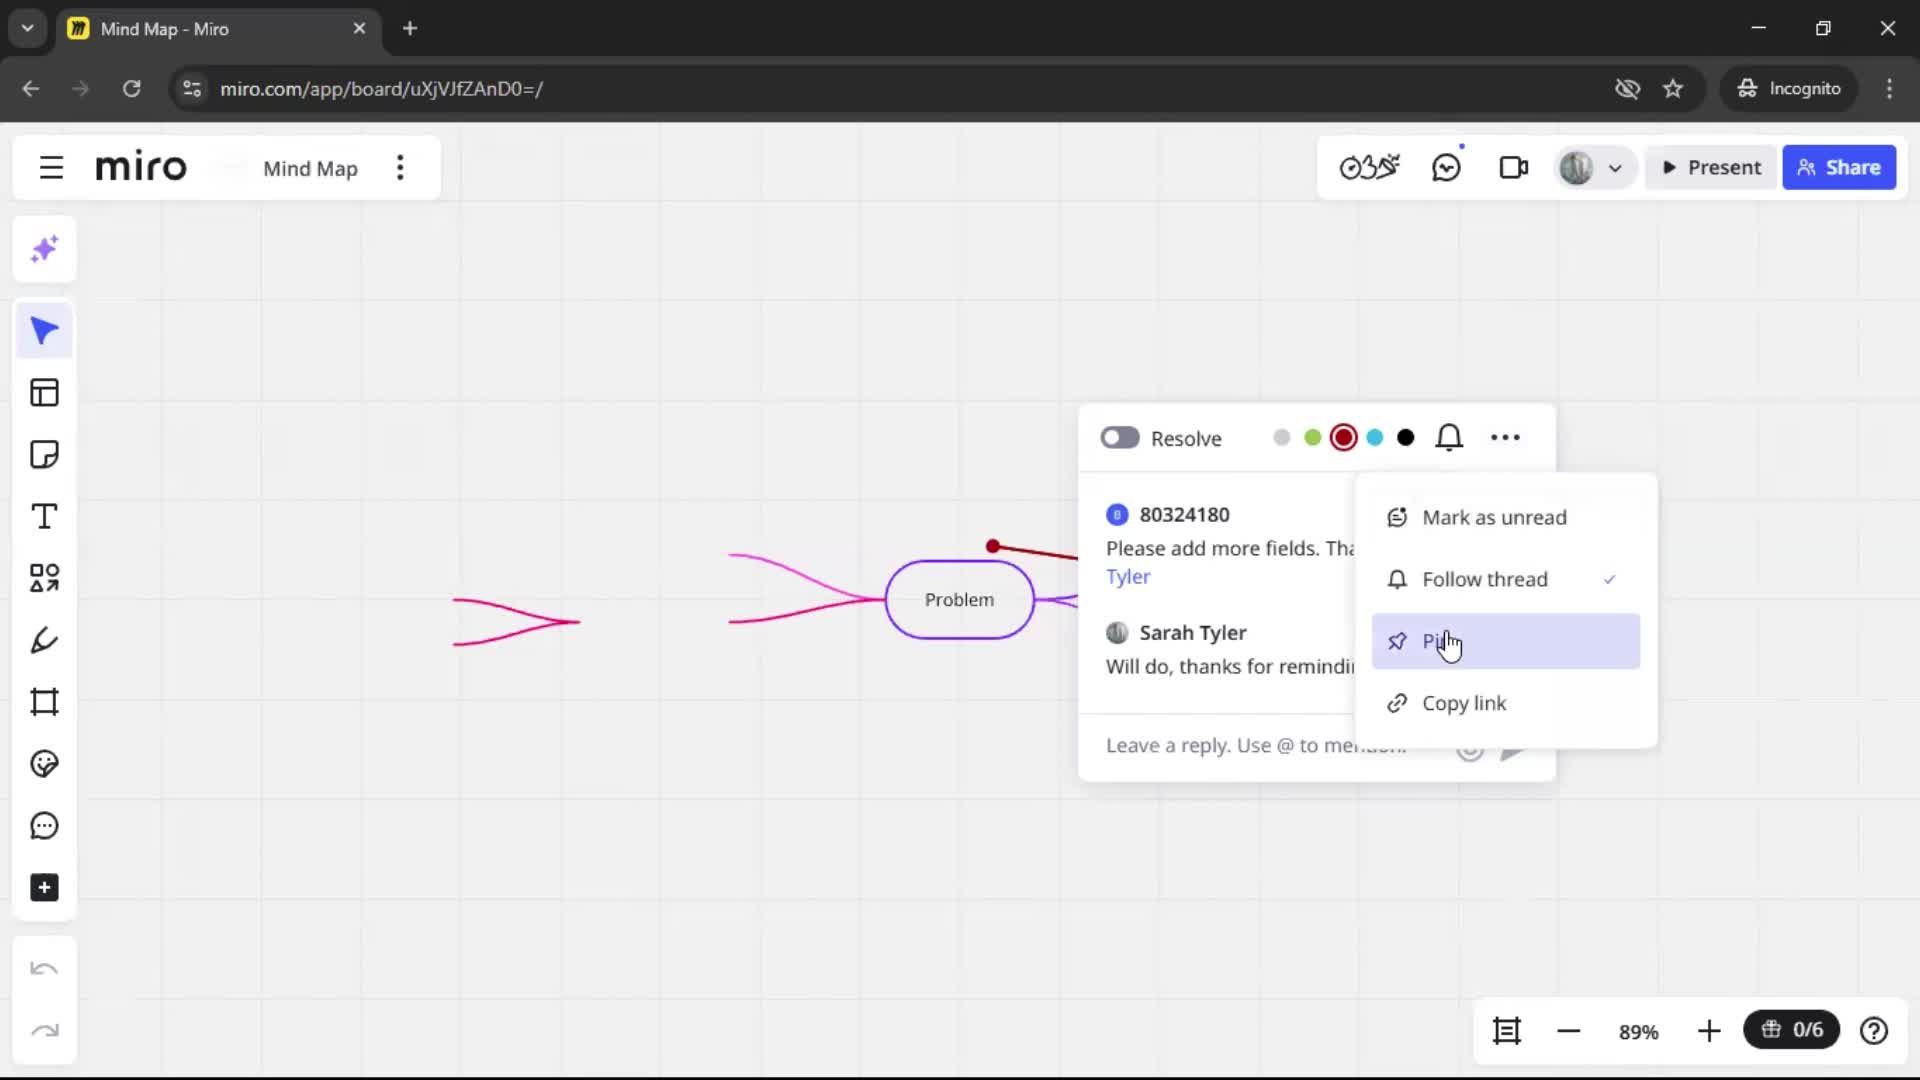Click the Undo arrow
This screenshot has width=1920, height=1080.
click(44, 969)
